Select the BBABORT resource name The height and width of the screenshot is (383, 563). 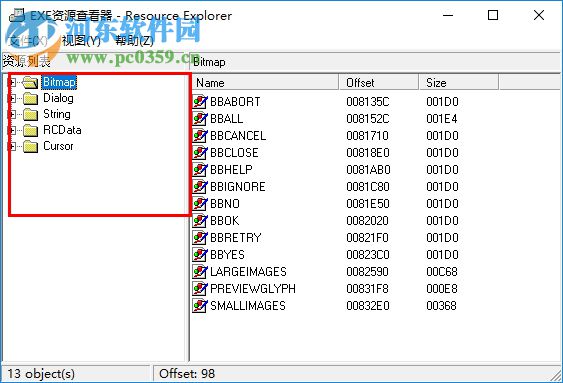coord(235,102)
